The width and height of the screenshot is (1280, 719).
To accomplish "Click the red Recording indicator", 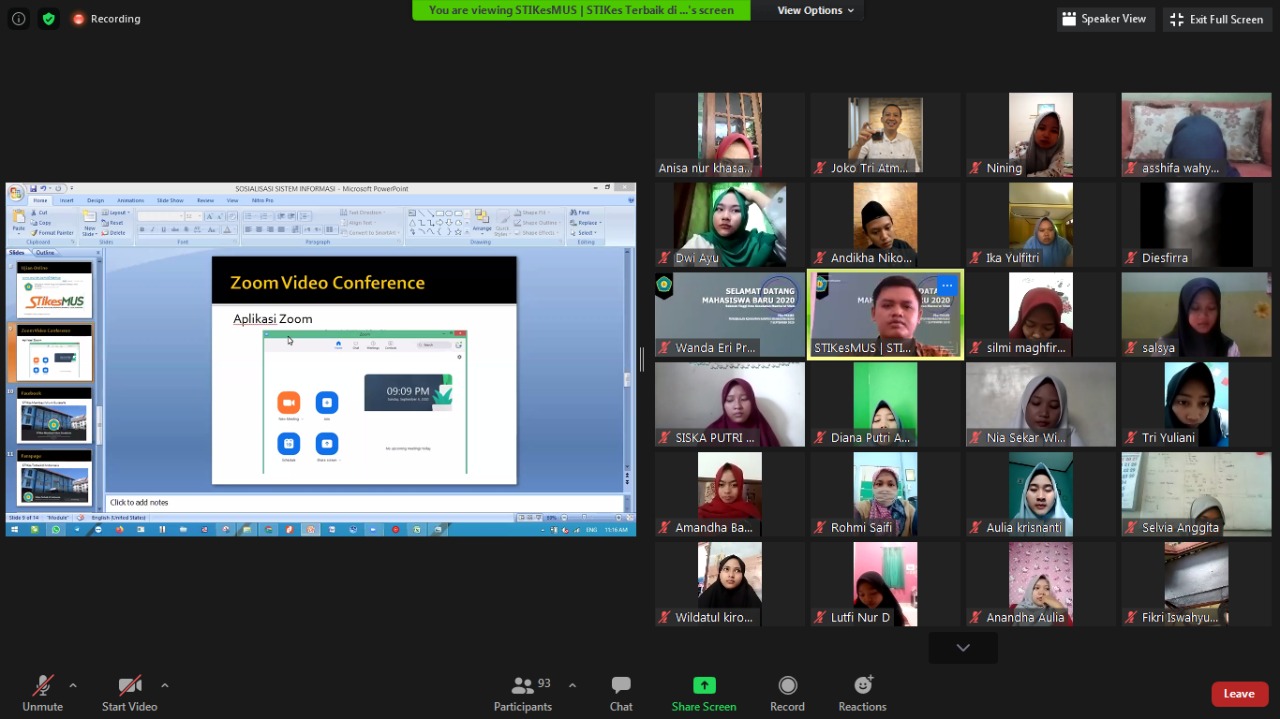I will tap(106, 19).
